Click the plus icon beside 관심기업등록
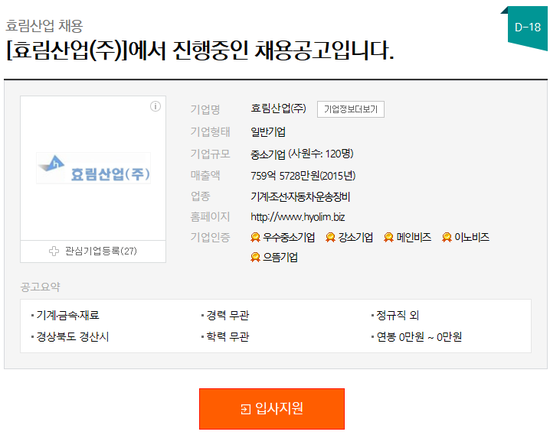The height and width of the screenshot is (438, 550). pos(54,251)
